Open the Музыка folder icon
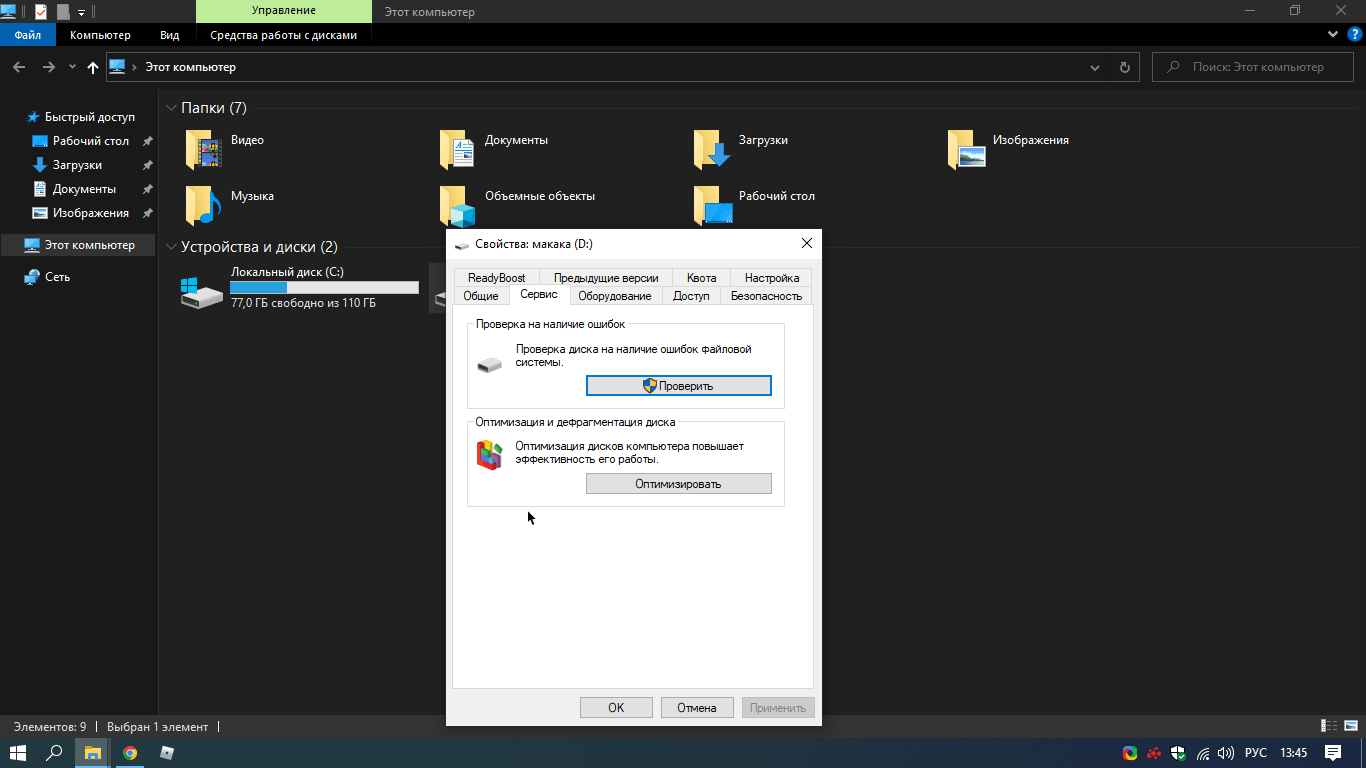The image size is (1366, 768). pos(204,206)
